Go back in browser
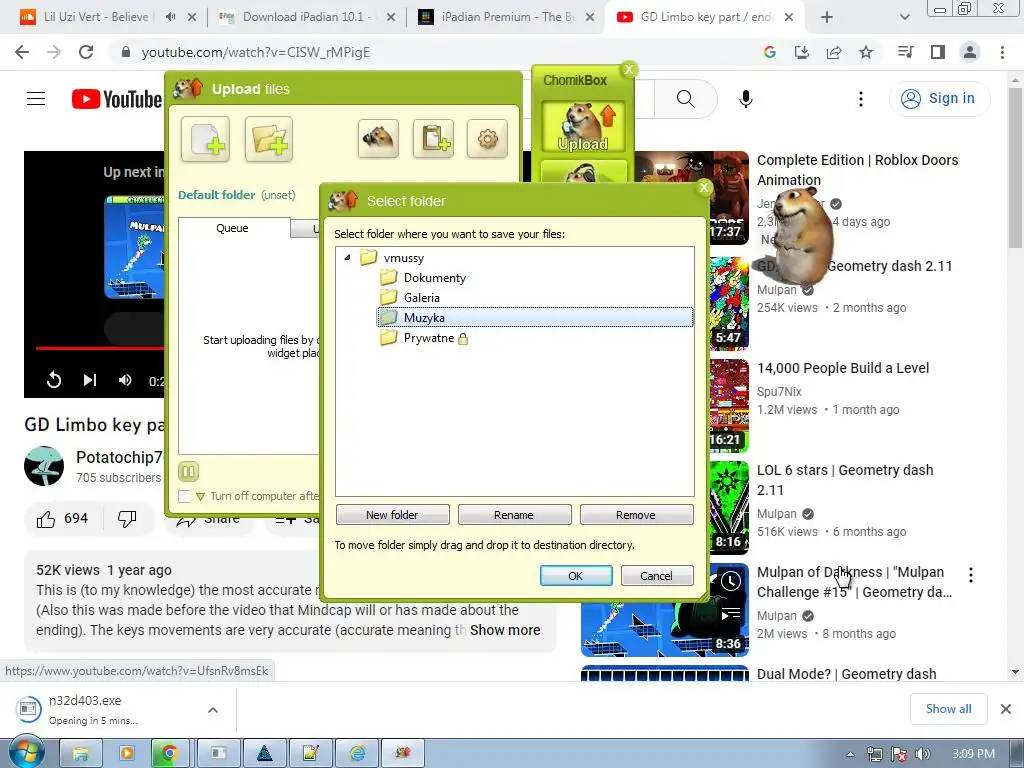 point(22,52)
